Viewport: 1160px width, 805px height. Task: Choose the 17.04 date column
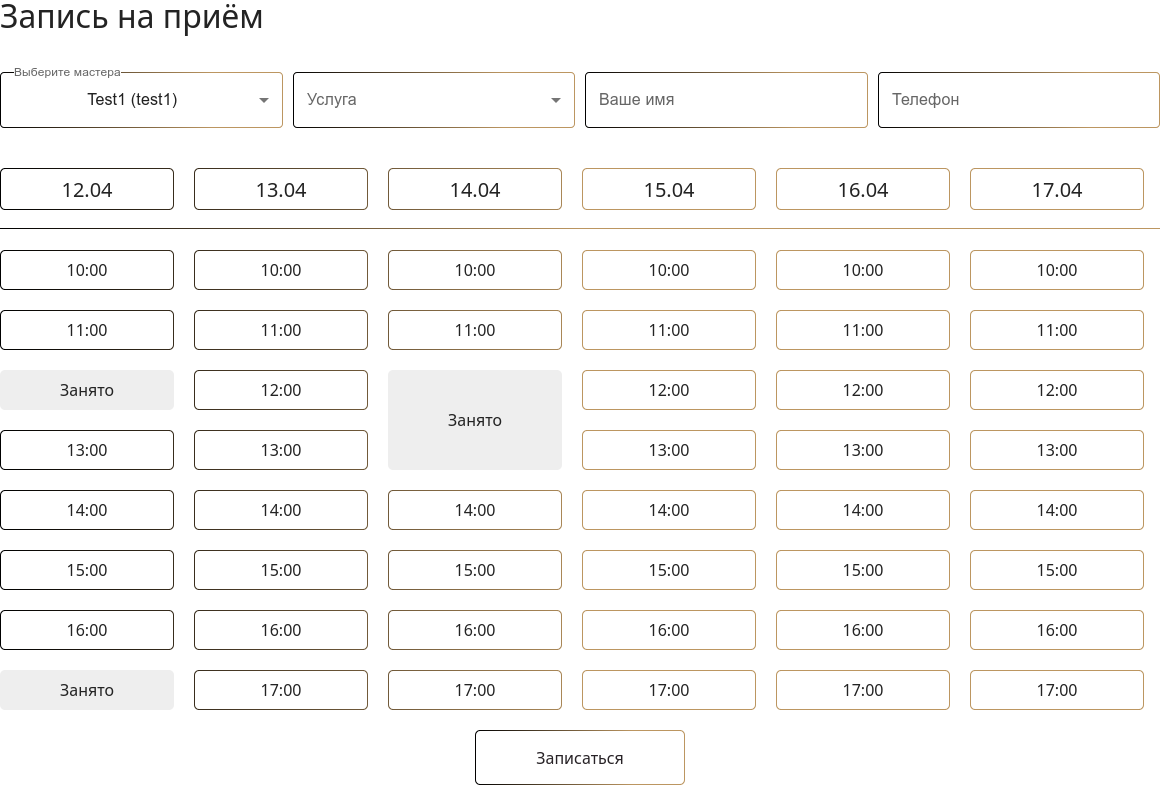tap(1057, 190)
